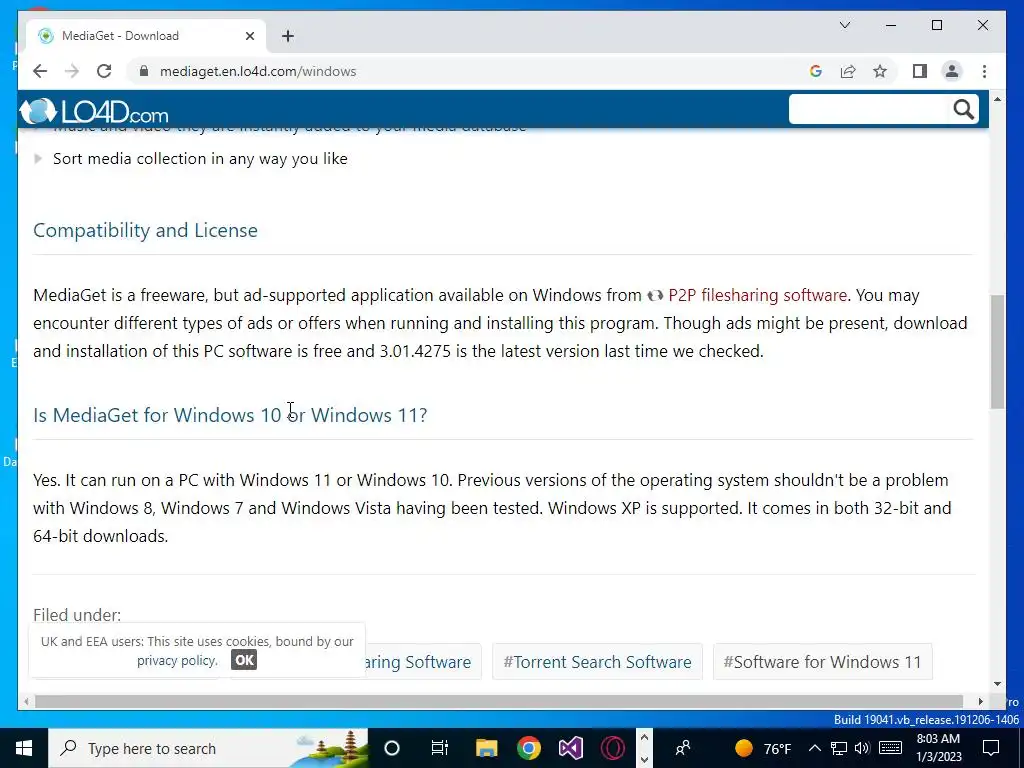Click the partially hidden 'aring Software' tag
Viewport: 1024px width, 768px height.
423,662
